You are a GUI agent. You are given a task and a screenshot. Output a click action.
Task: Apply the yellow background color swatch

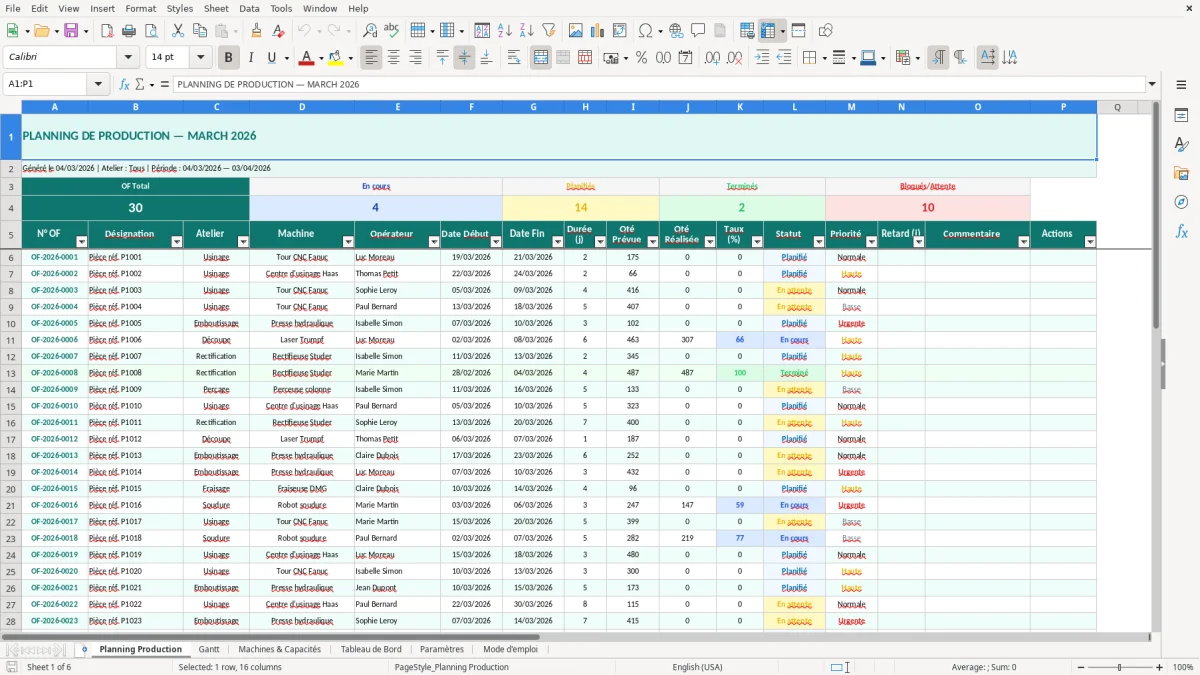click(x=336, y=58)
